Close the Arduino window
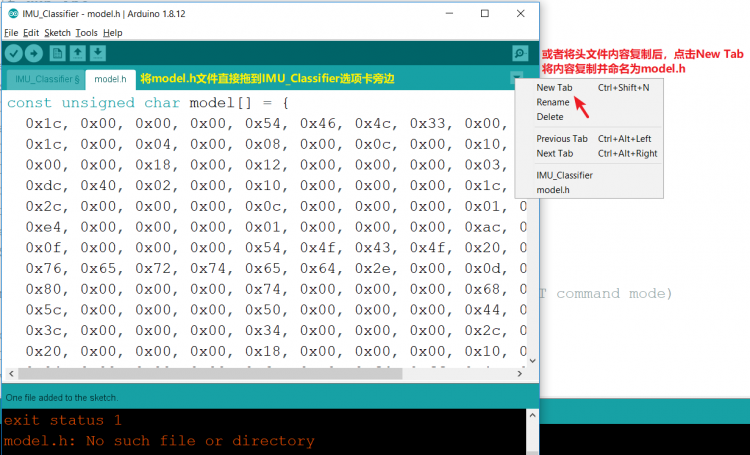750x455 pixels. coord(521,13)
